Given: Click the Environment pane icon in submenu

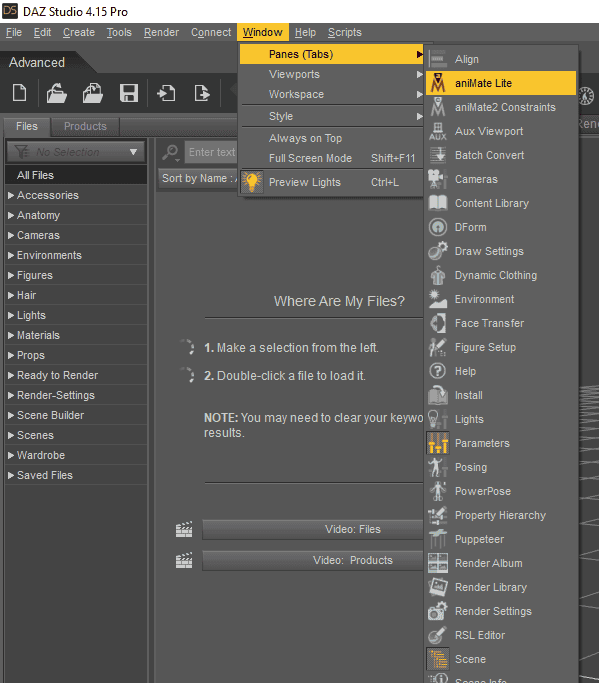Looking at the screenshot, I should click(438, 299).
